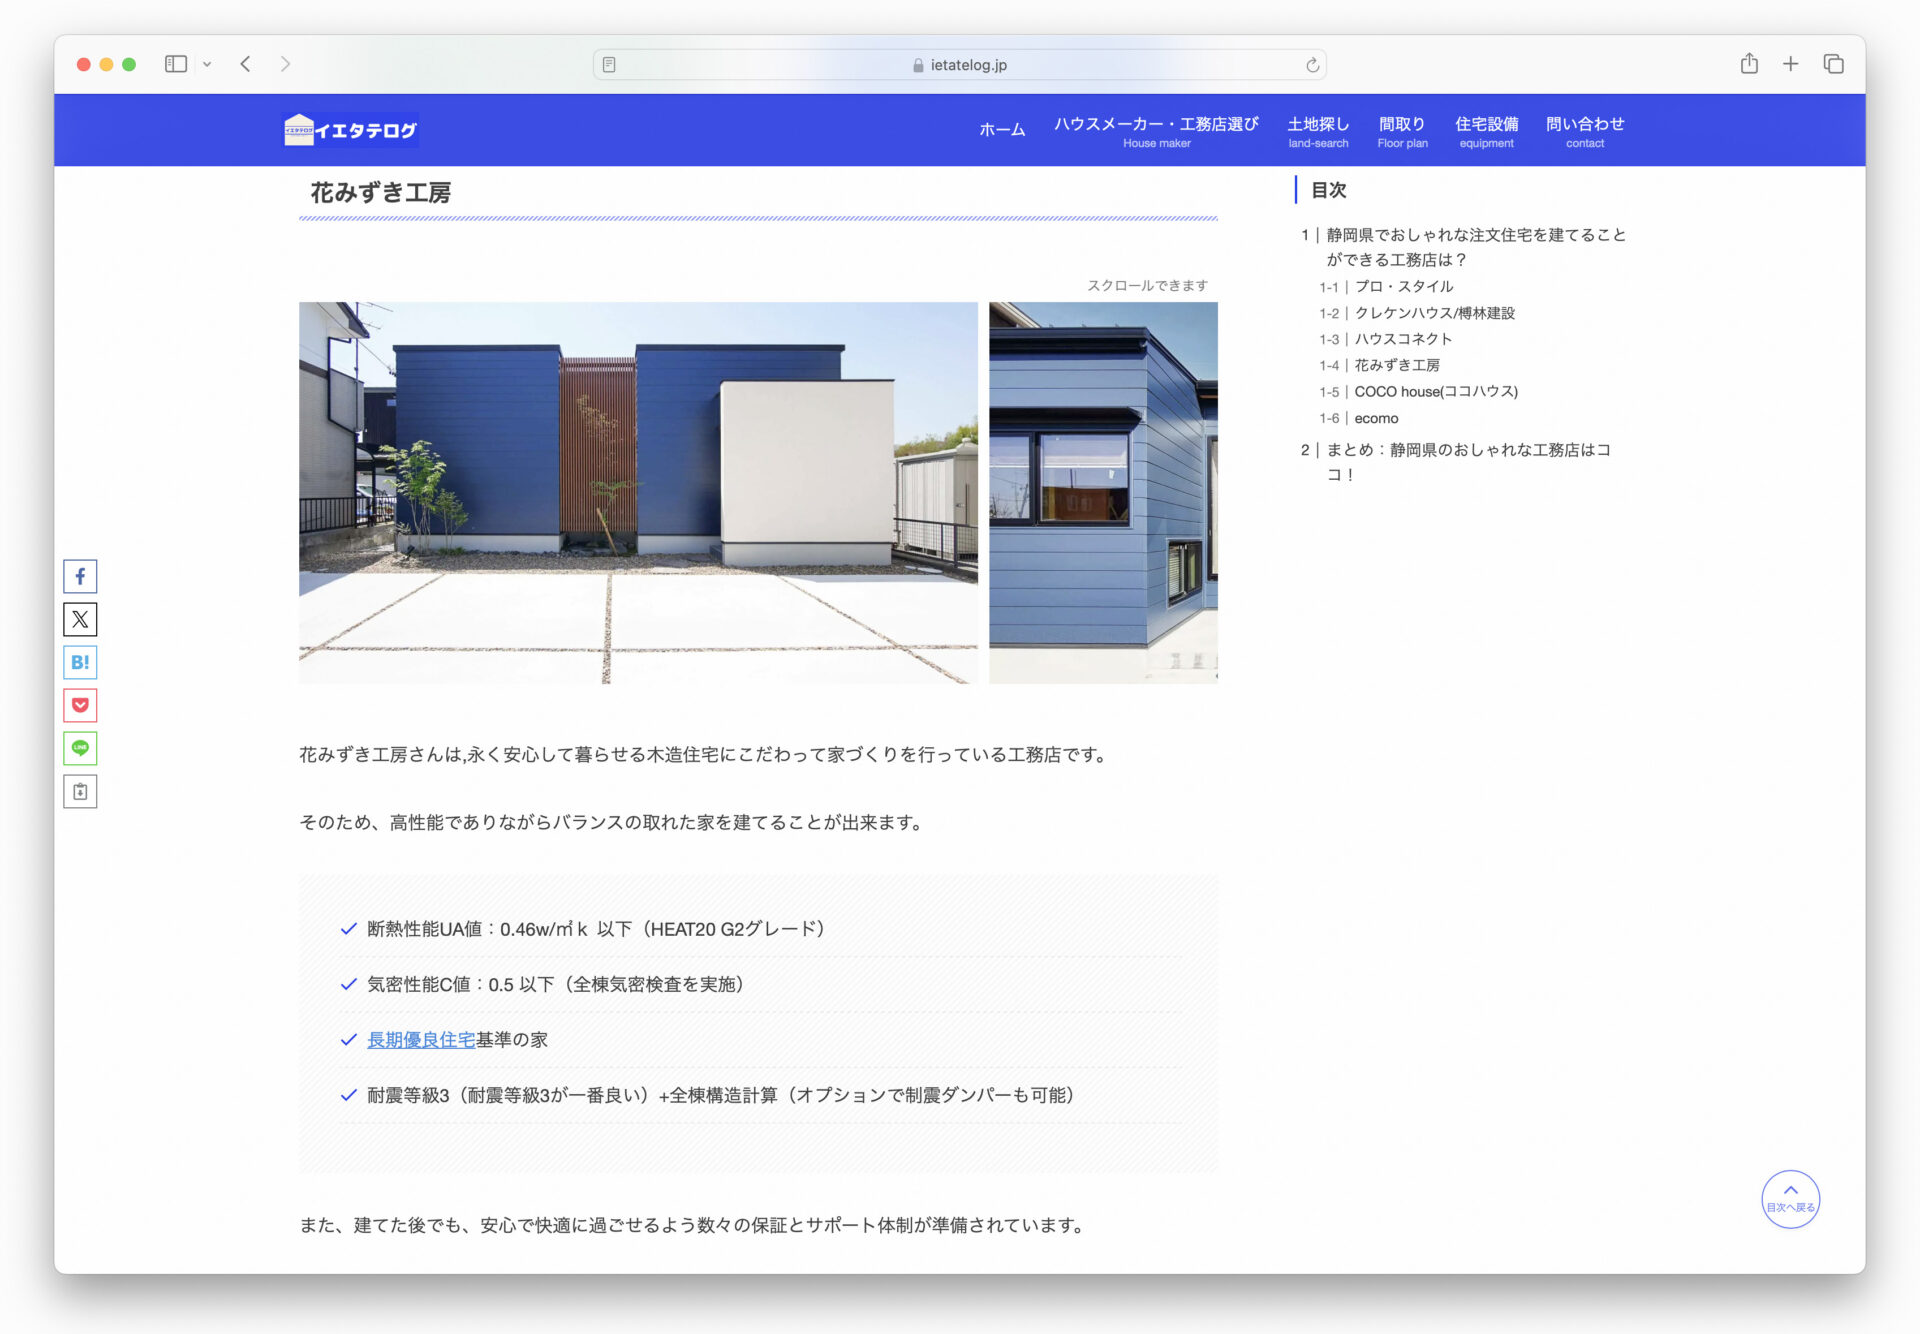Open the blue house front photo
Viewport: 1920px width, 1334px height.
pos(638,493)
